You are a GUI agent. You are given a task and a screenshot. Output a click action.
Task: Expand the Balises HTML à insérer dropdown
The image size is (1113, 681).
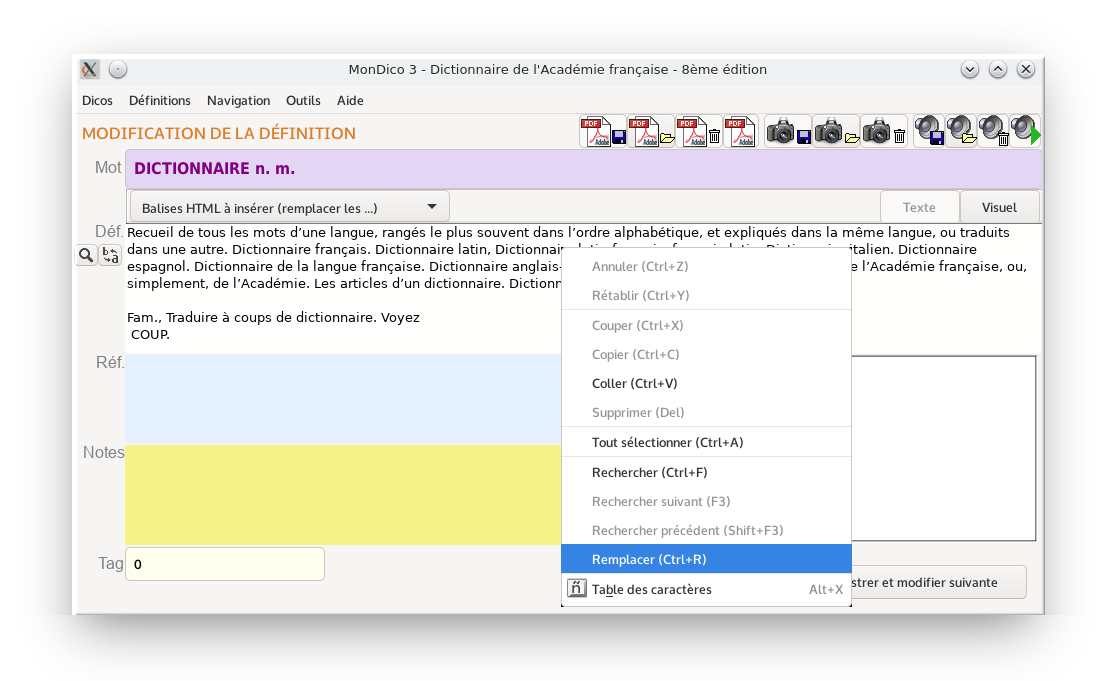pos(289,207)
